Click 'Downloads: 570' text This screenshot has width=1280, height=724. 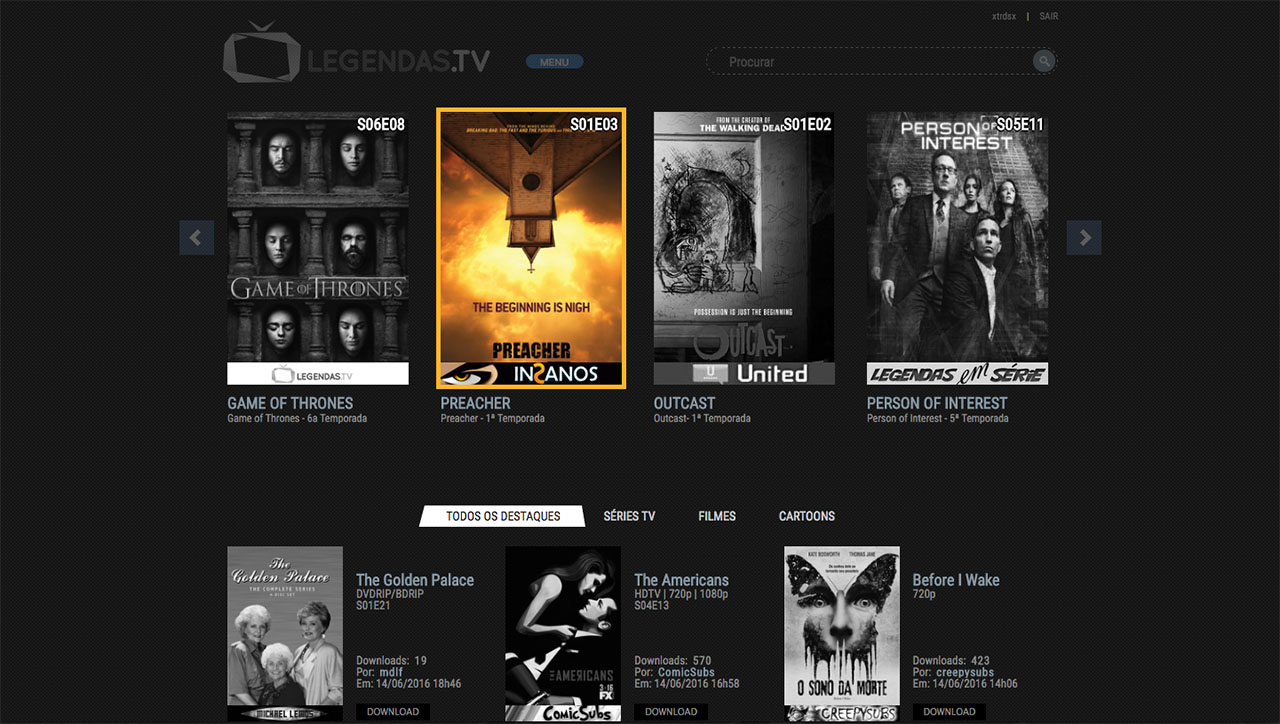pos(673,660)
